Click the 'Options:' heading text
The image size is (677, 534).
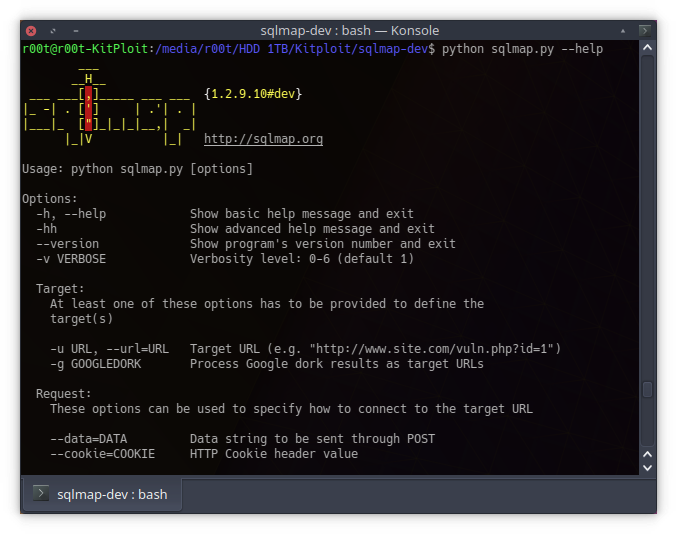(x=50, y=199)
